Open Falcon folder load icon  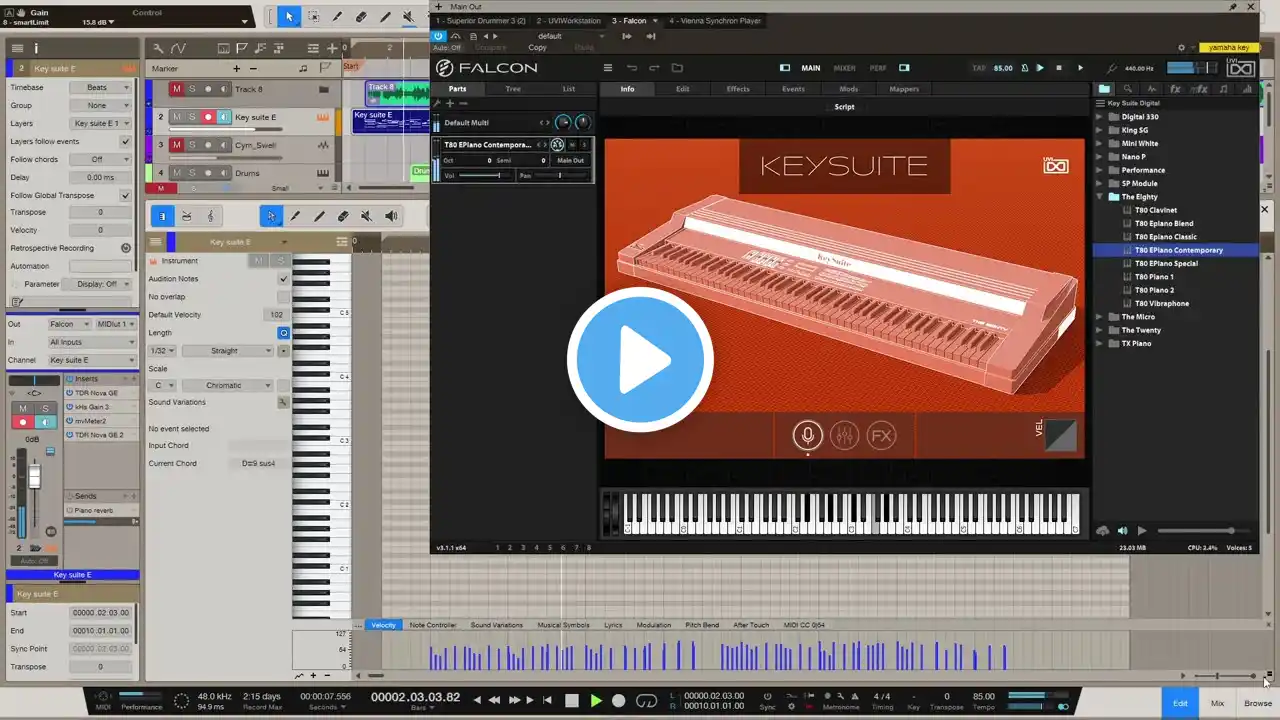(677, 68)
